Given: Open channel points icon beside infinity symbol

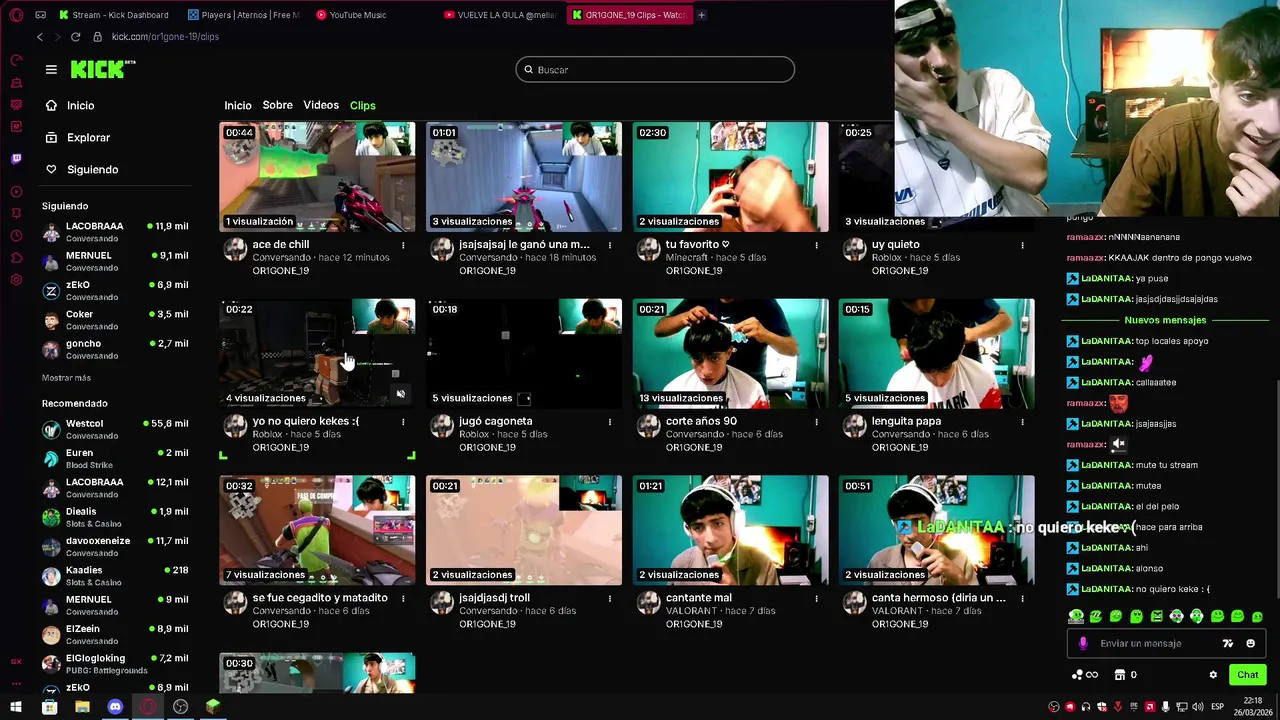Looking at the screenshot, I should tap(1077, 675).
